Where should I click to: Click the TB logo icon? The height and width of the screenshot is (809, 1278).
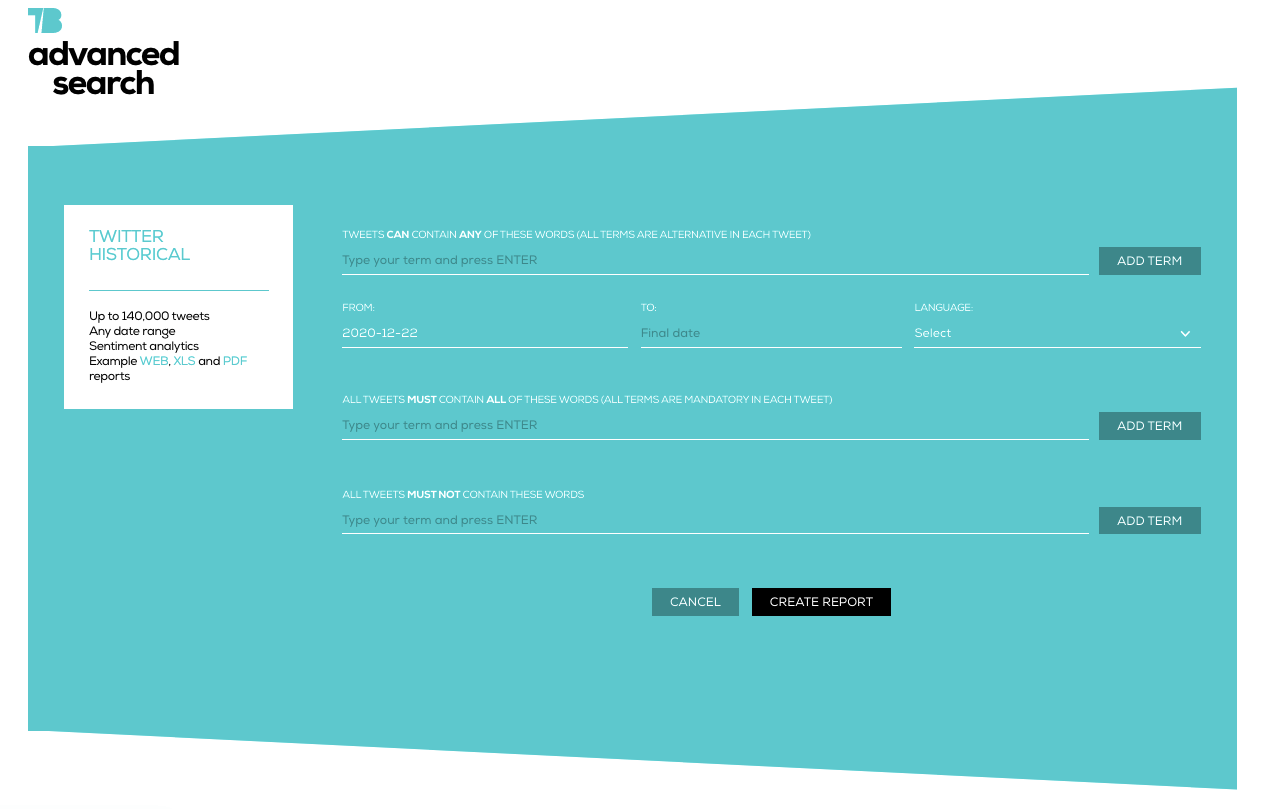point(45,21)
